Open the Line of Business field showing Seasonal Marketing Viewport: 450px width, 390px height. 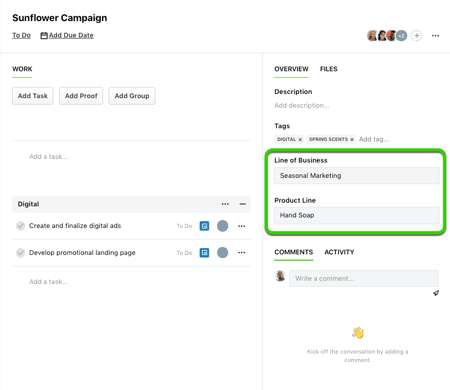point(357,176)
